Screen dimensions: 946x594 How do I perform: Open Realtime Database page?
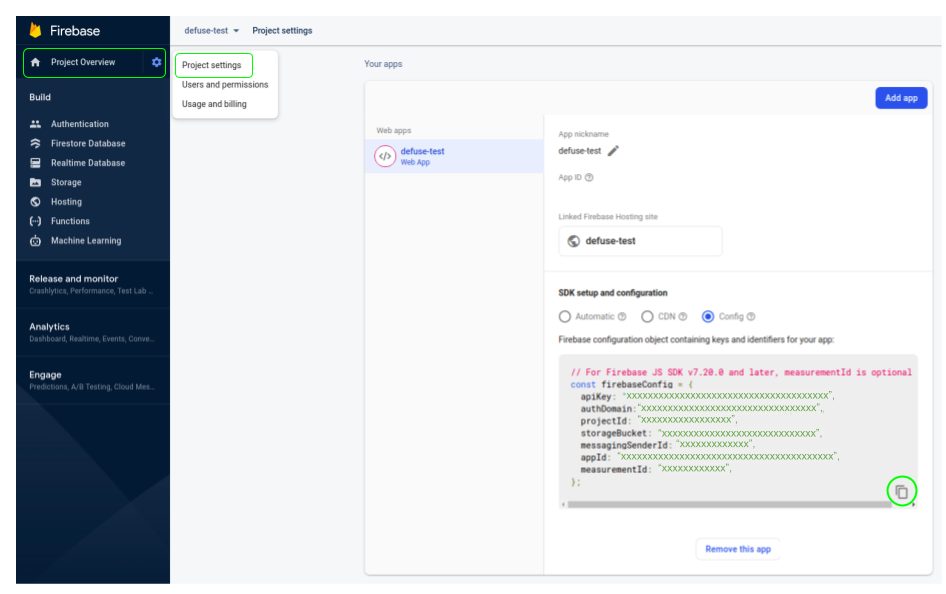[x=88, y=163]
